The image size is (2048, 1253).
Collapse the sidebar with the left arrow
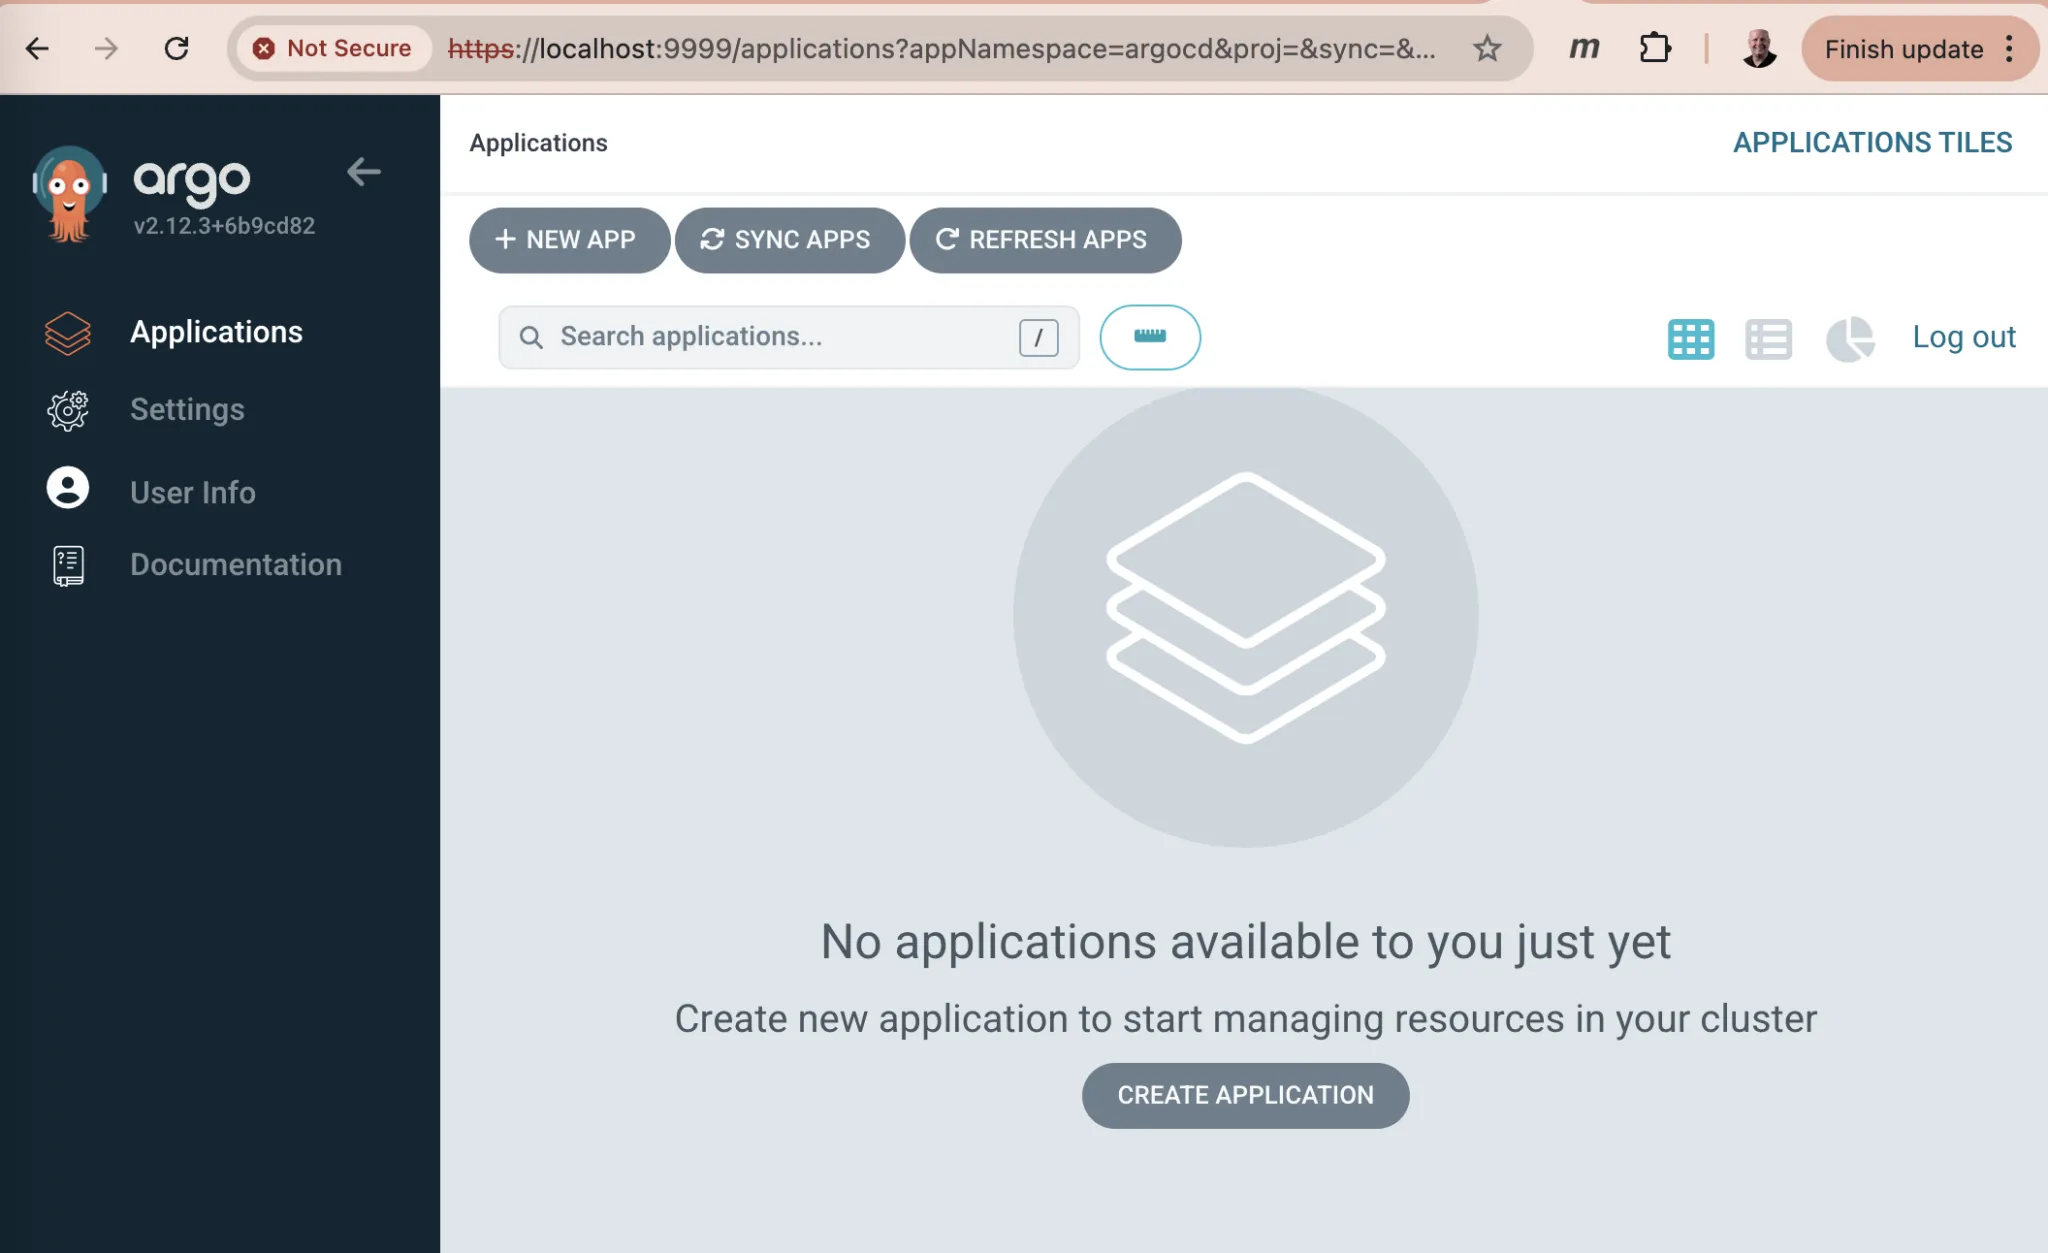click(363, 172)
